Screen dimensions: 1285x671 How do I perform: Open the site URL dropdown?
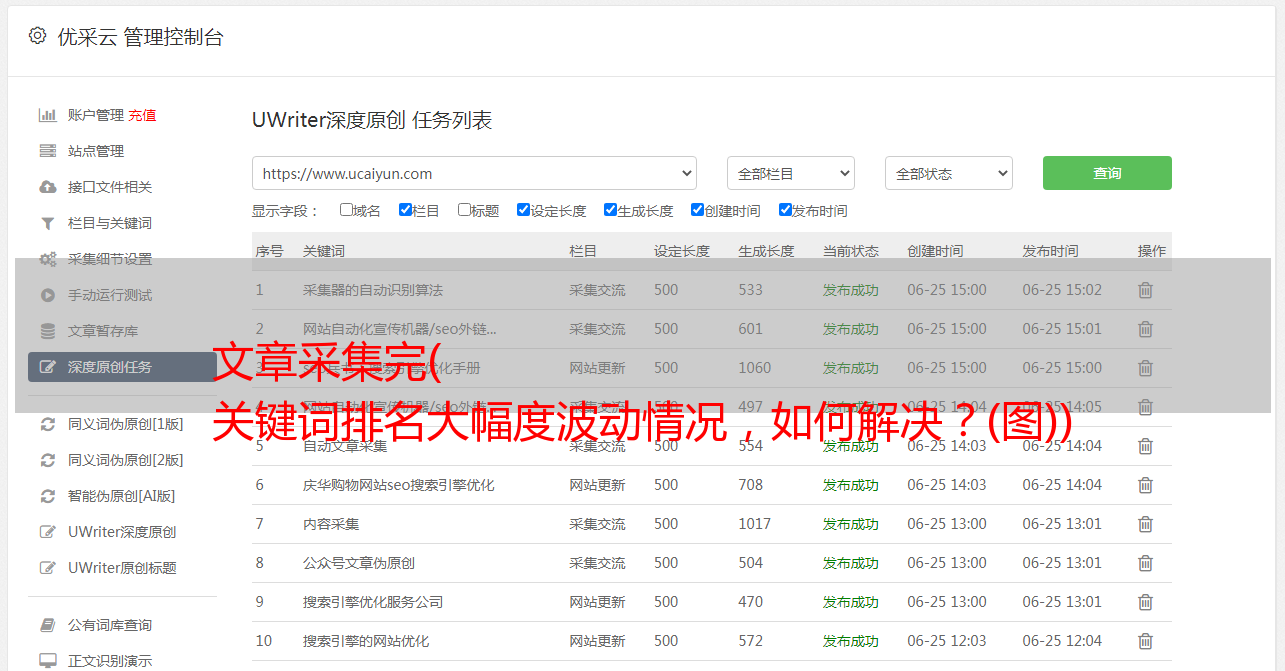pos(474,173)
